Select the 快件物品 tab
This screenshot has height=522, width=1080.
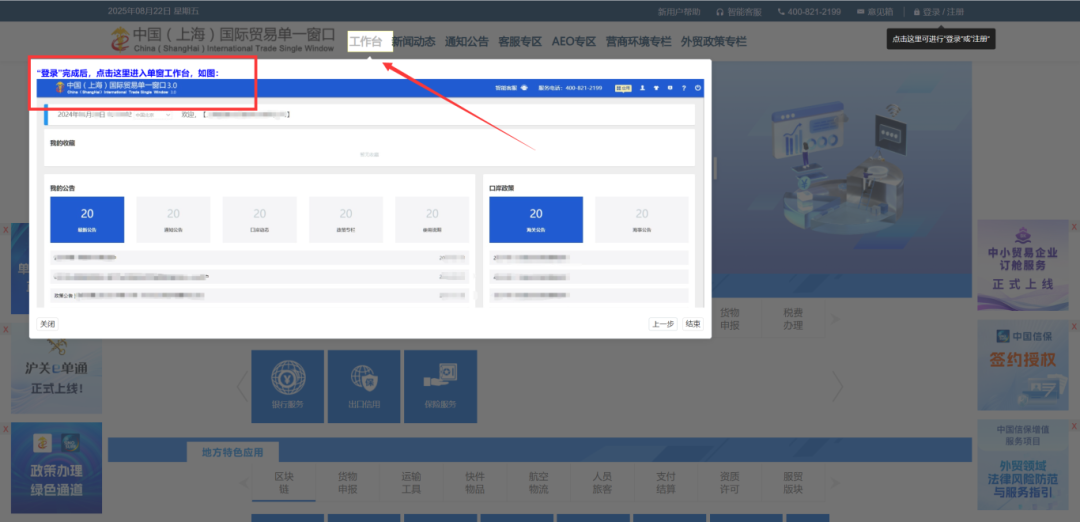coord(475,482)
